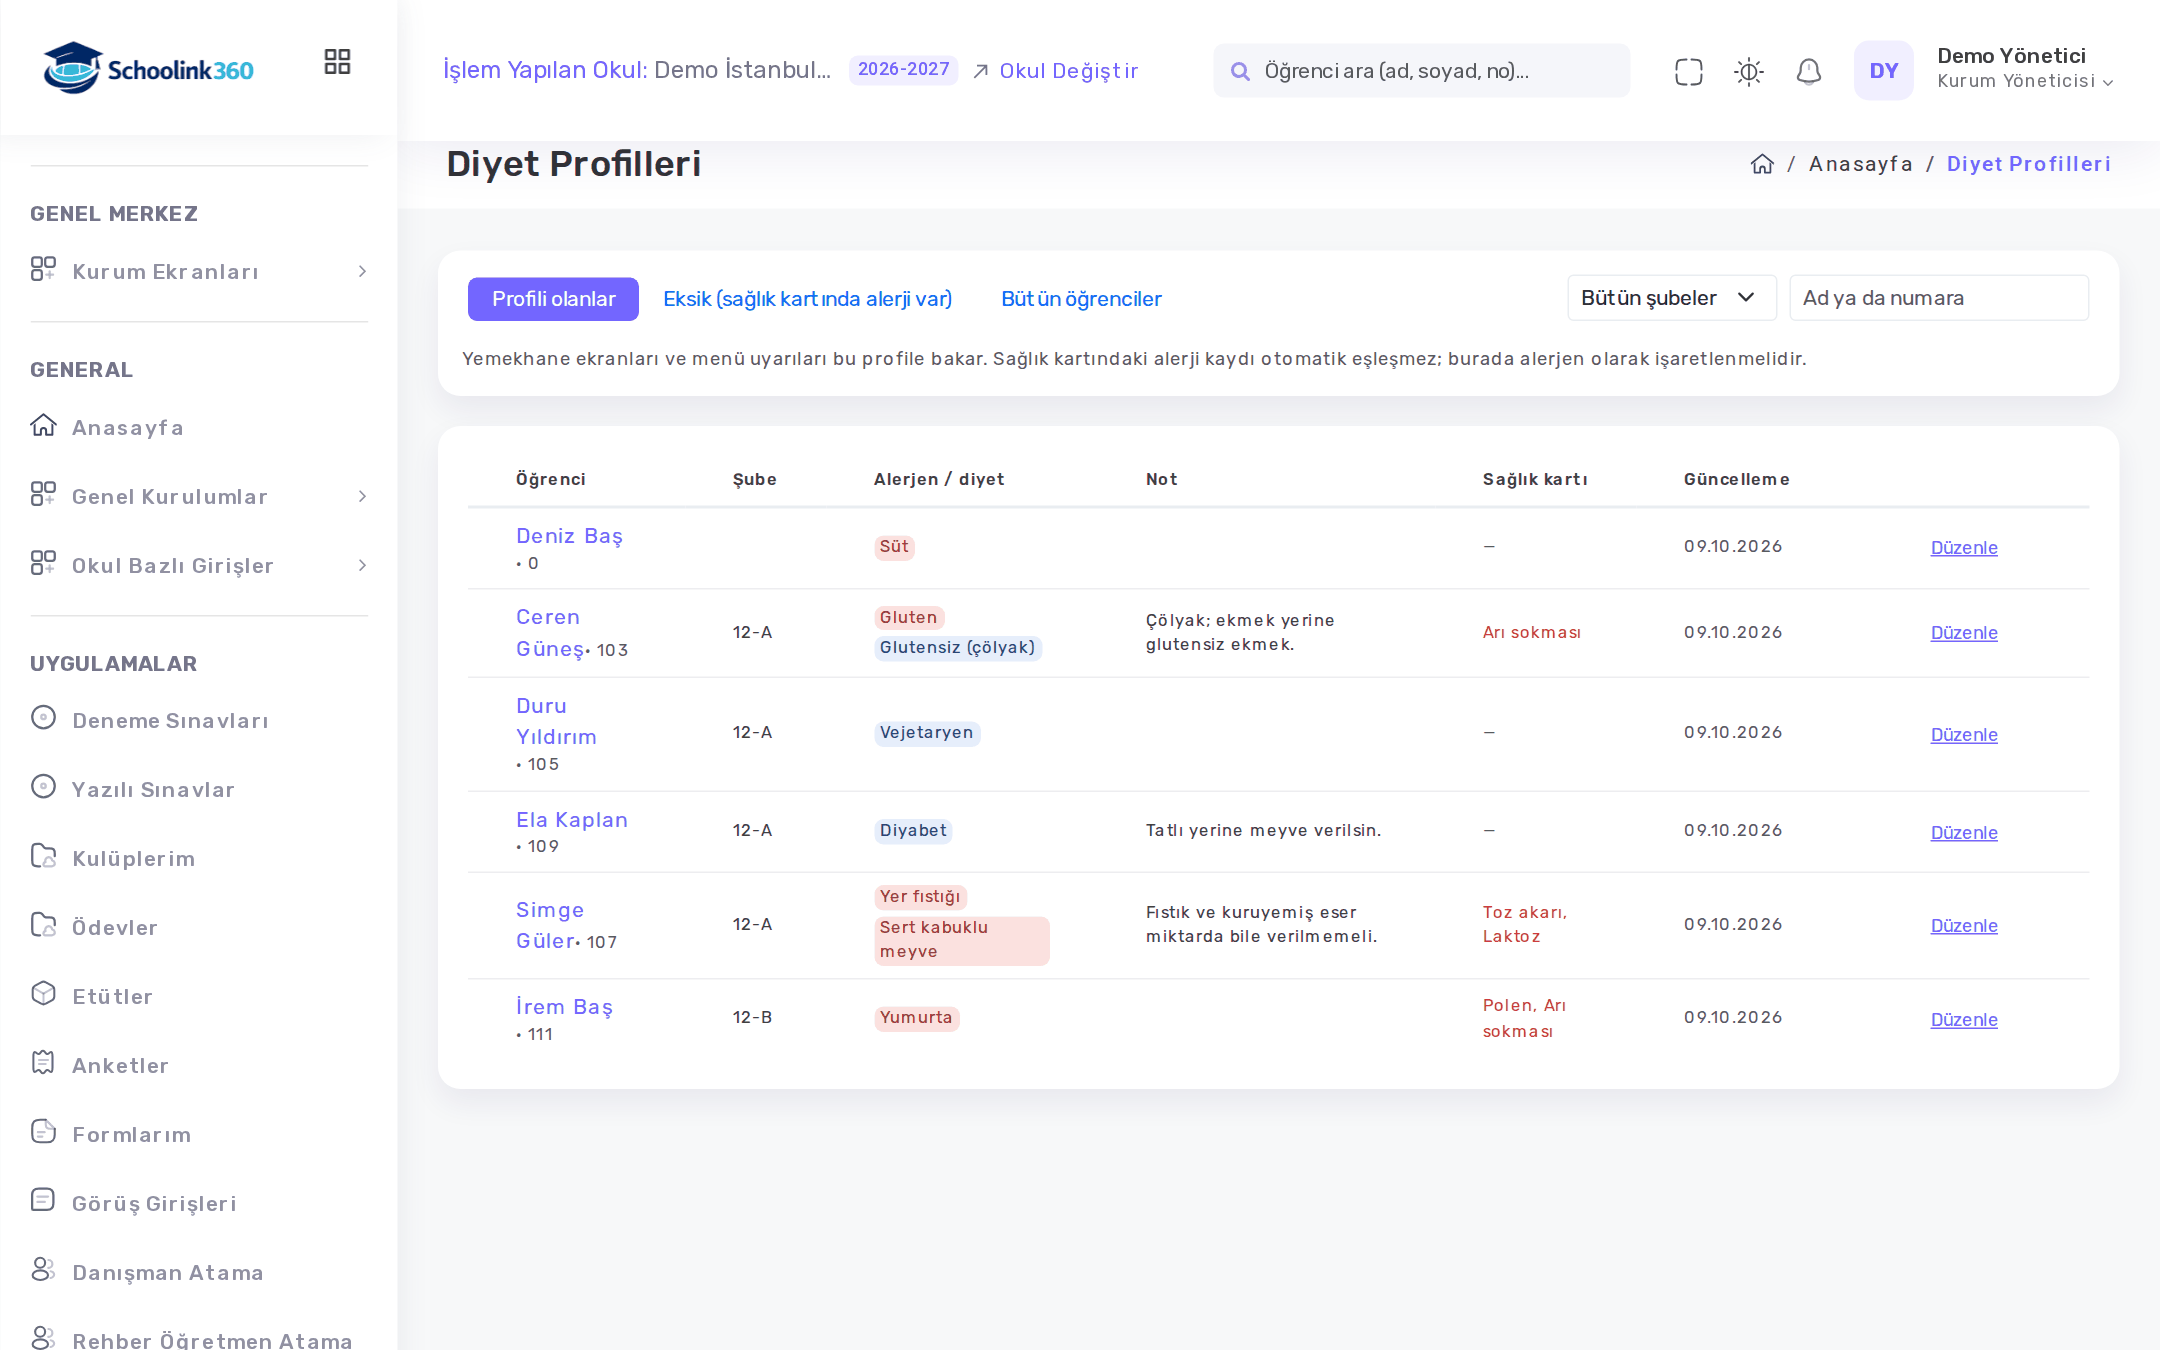
Task: Switch to Bütün öğrenciler tab
Action: [1081, 299]
